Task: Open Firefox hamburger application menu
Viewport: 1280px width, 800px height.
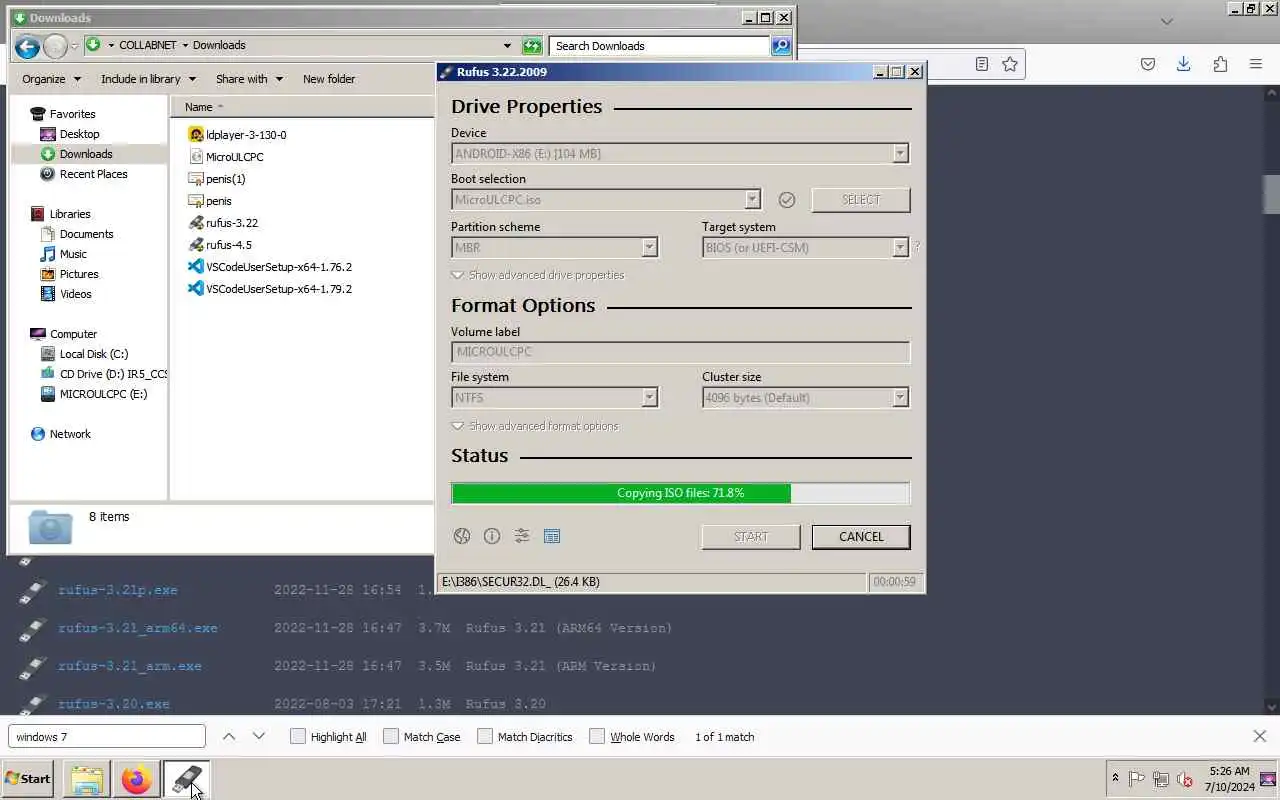Action: 1256,64
